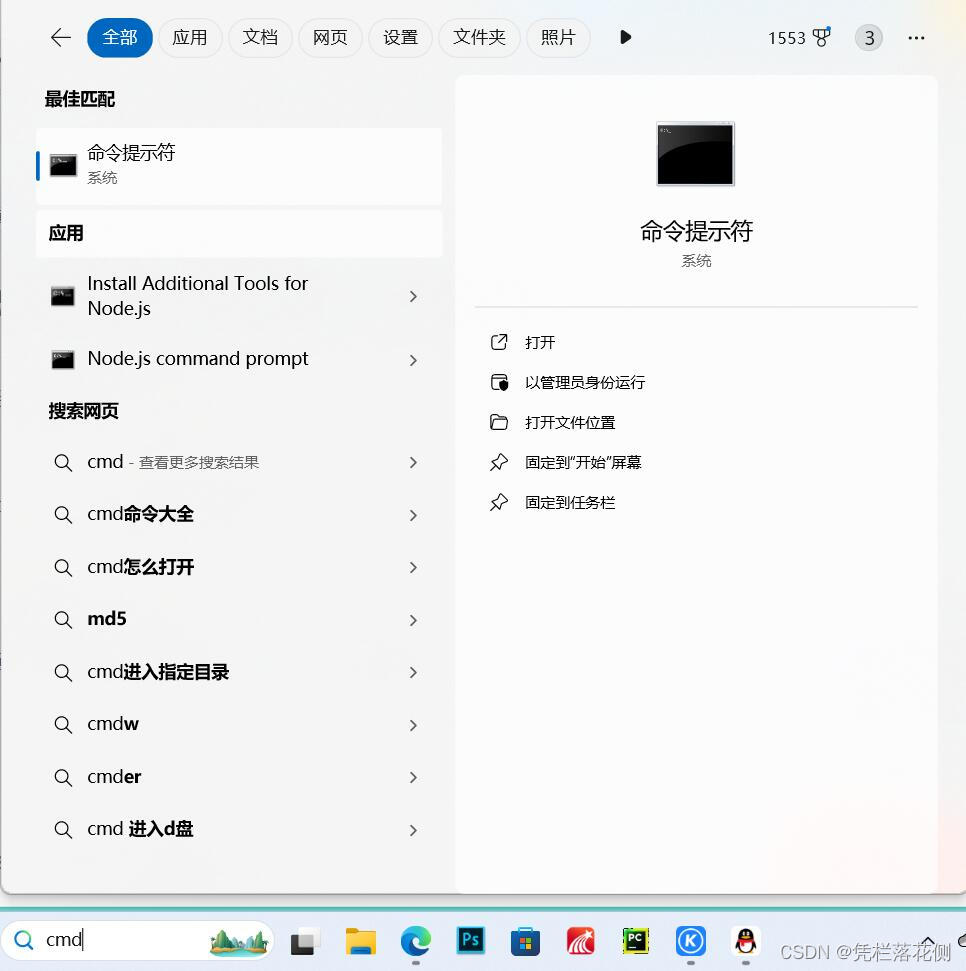Click the taskbar search box containing cmd
The width and height of the screenshot is (966, 971).
tap(137, 940)
